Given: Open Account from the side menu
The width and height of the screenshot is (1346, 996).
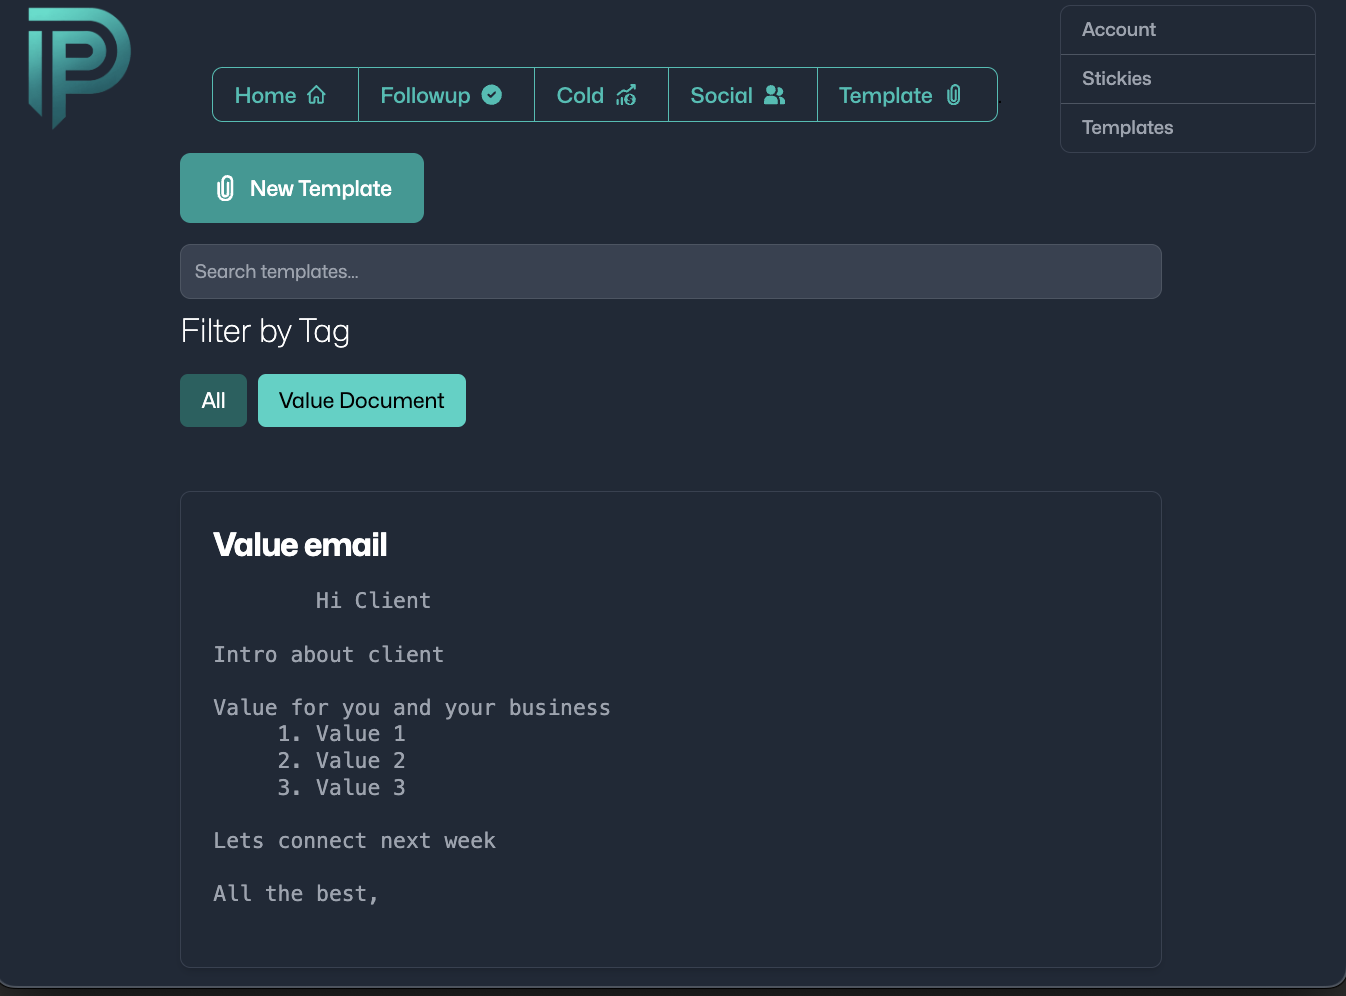Looking at the screenshot, I should click(x=1118, y=30).
